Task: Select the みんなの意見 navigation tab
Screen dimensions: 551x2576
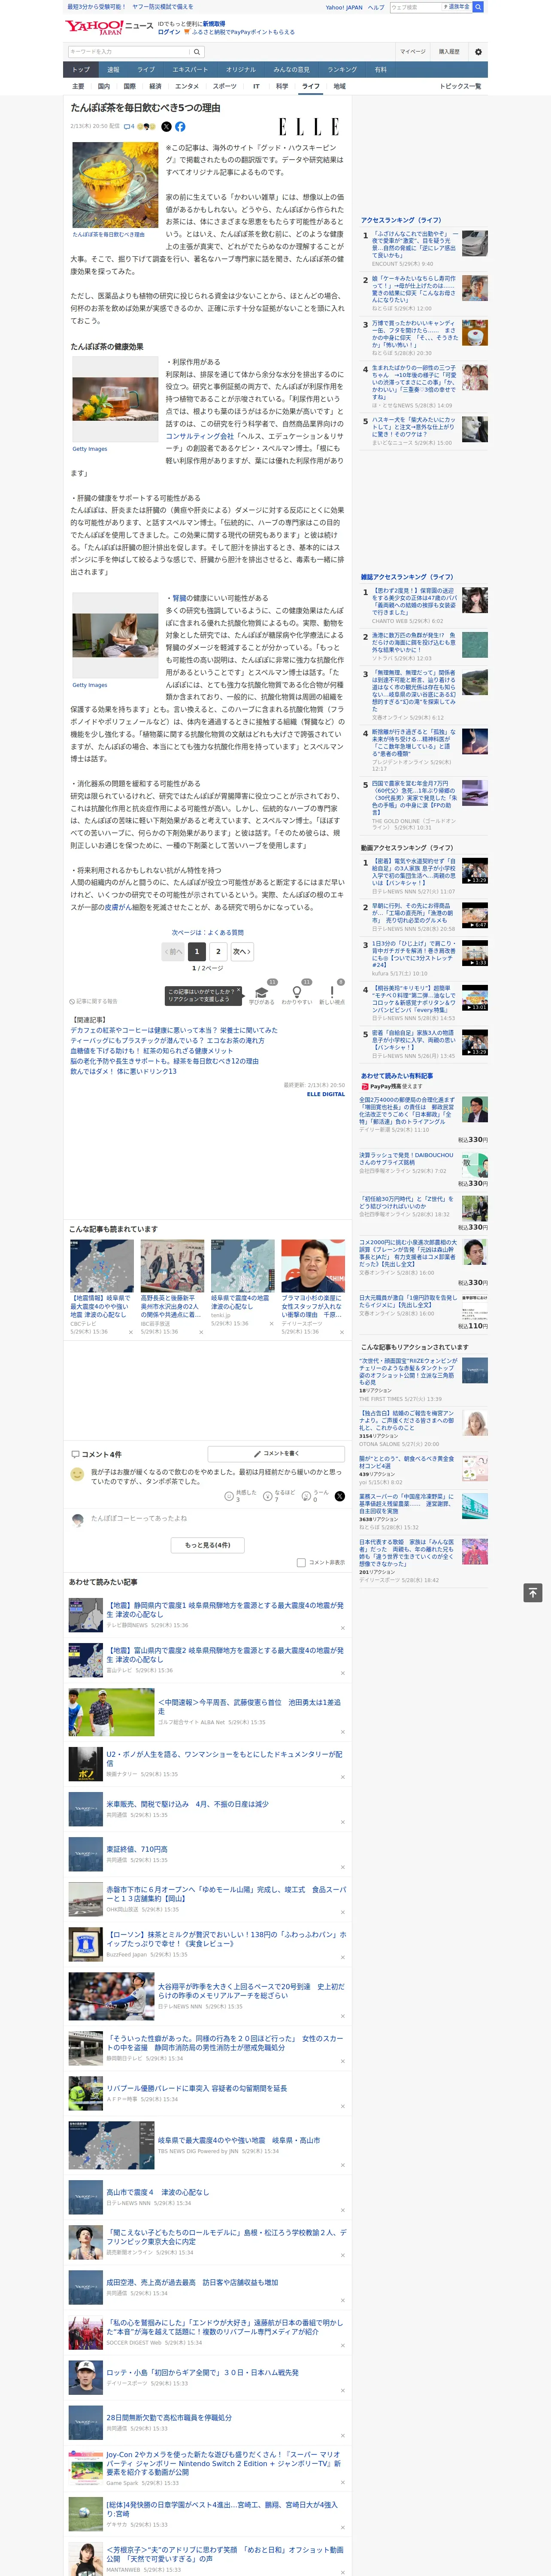Action: 291,70
